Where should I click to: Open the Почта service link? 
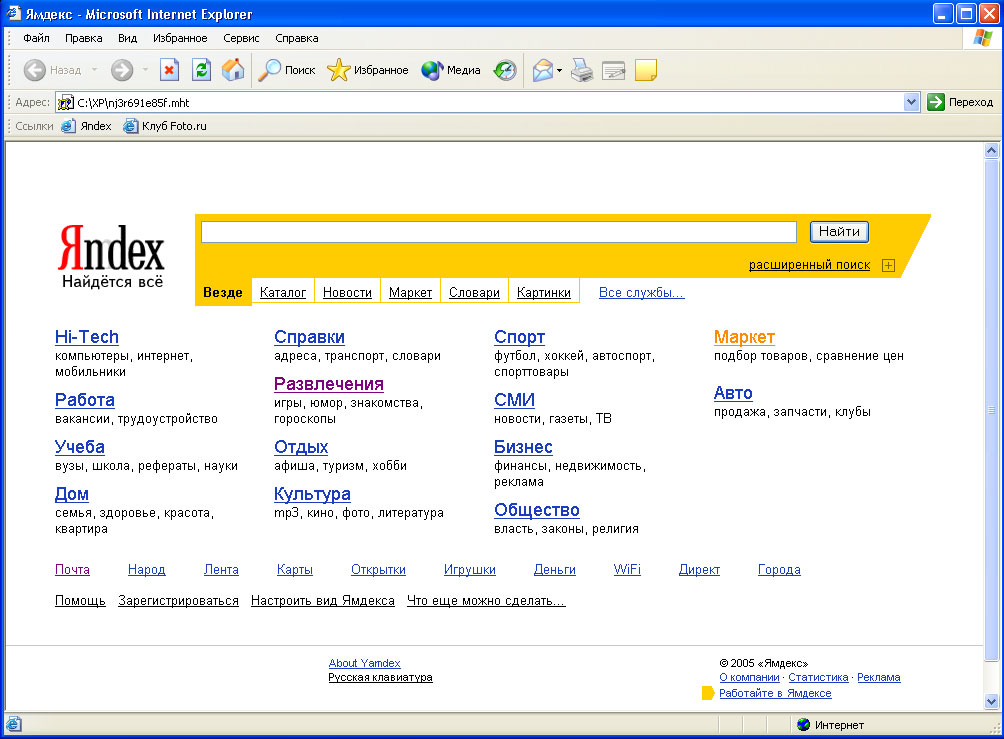pyautogui.click(x=72, y=569)
